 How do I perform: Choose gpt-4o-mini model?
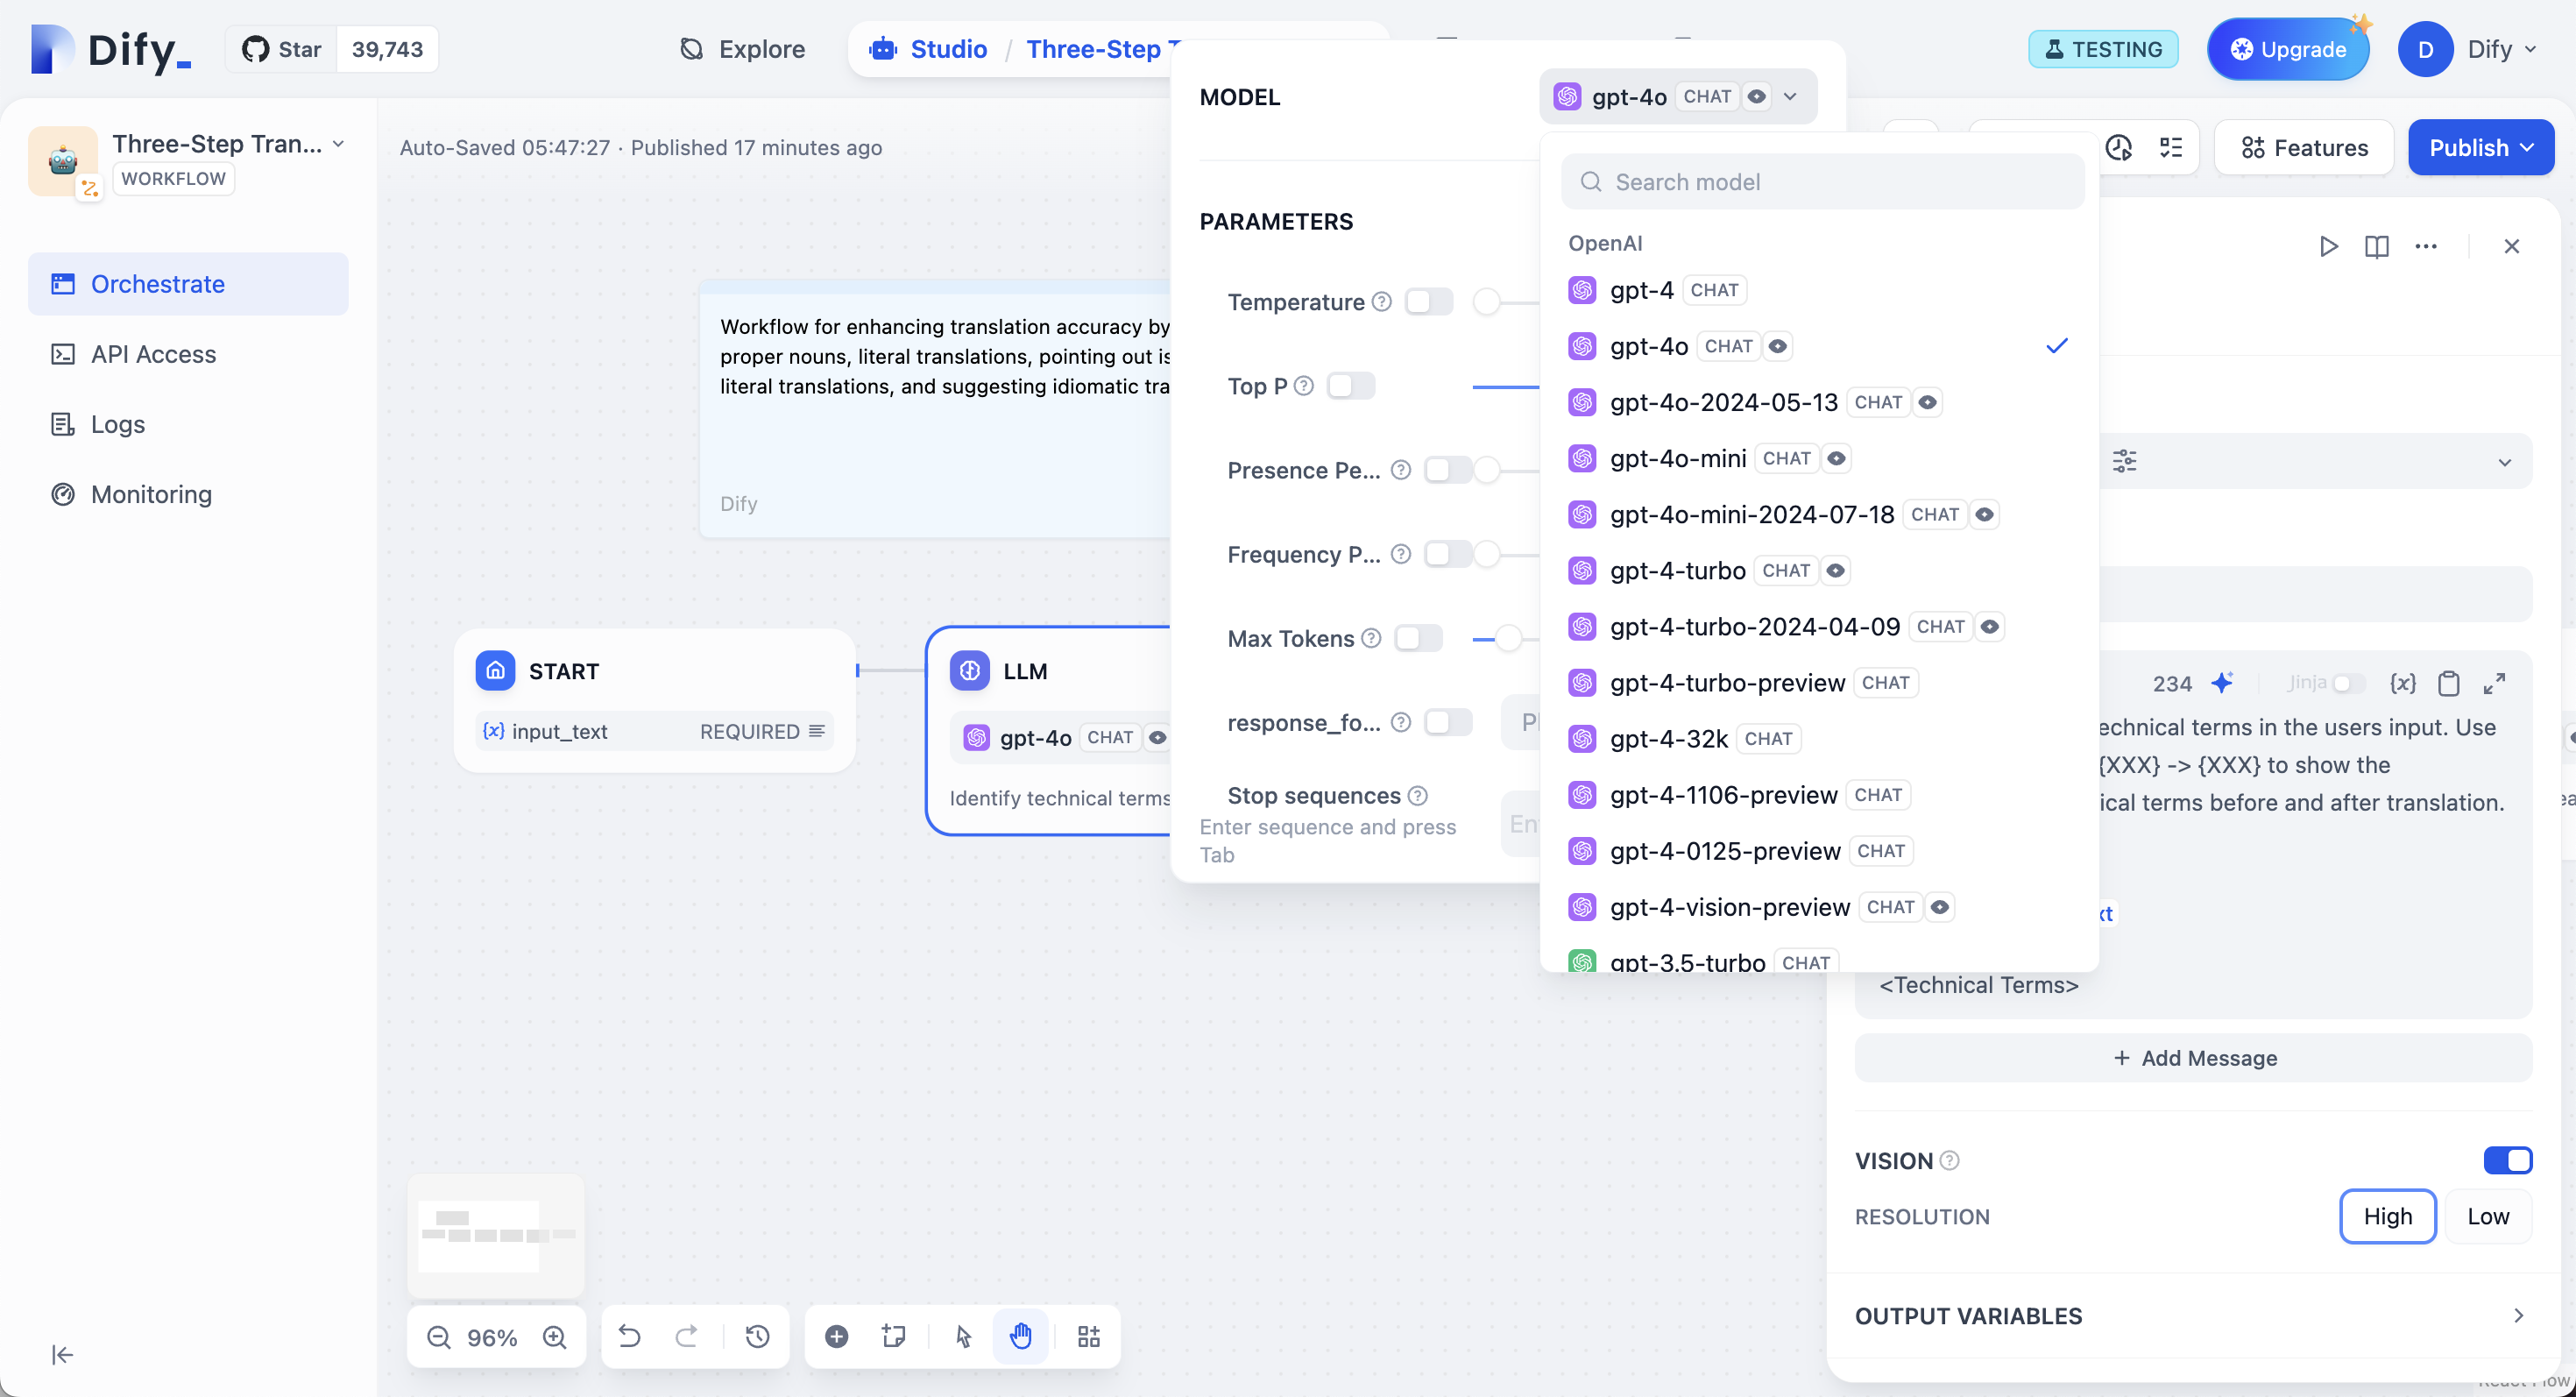point(1820,458)
